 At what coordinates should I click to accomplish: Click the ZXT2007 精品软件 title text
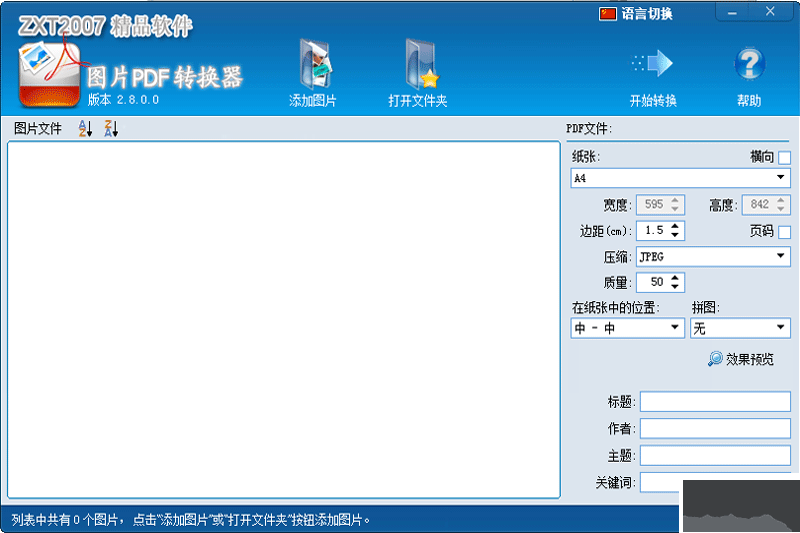(x=106, y=26)
